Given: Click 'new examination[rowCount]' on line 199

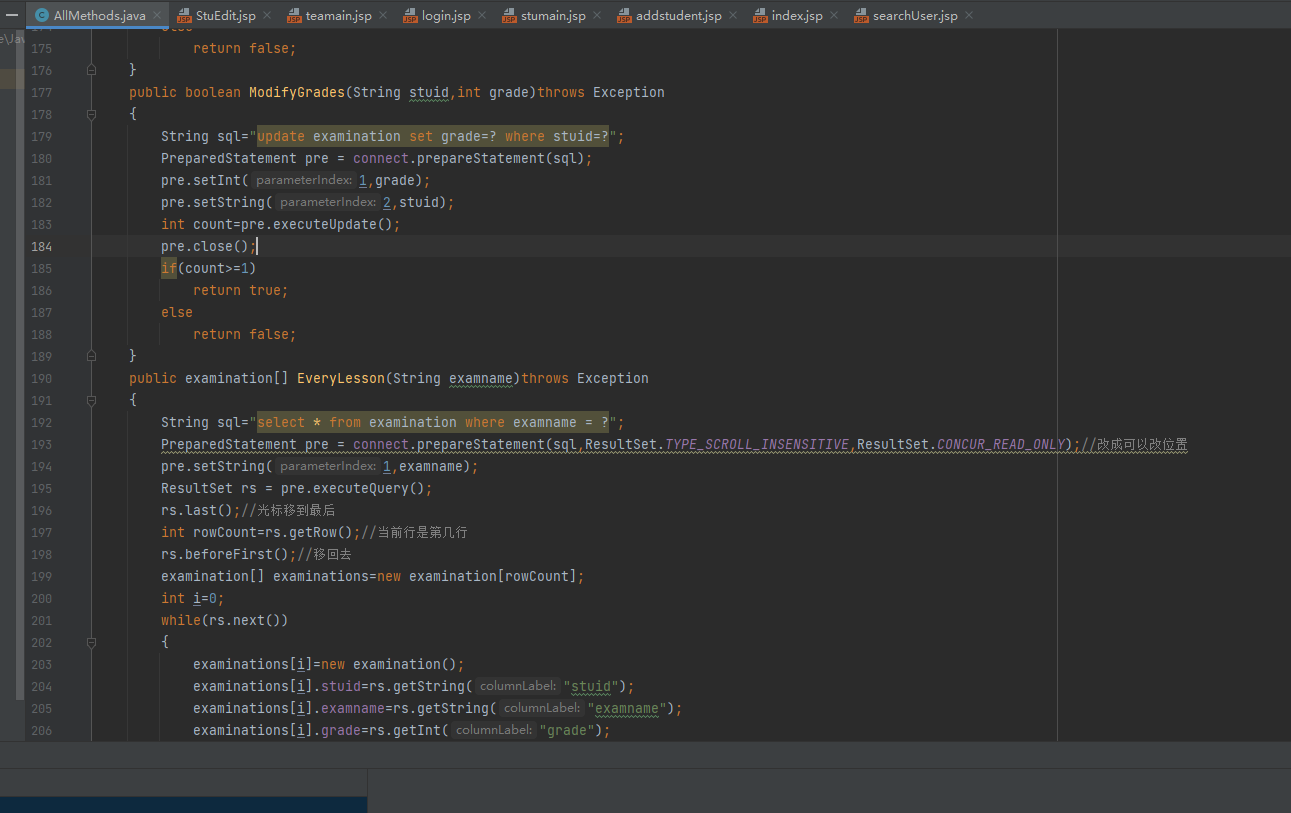Looking at the screenshot, I should point(477,576).
